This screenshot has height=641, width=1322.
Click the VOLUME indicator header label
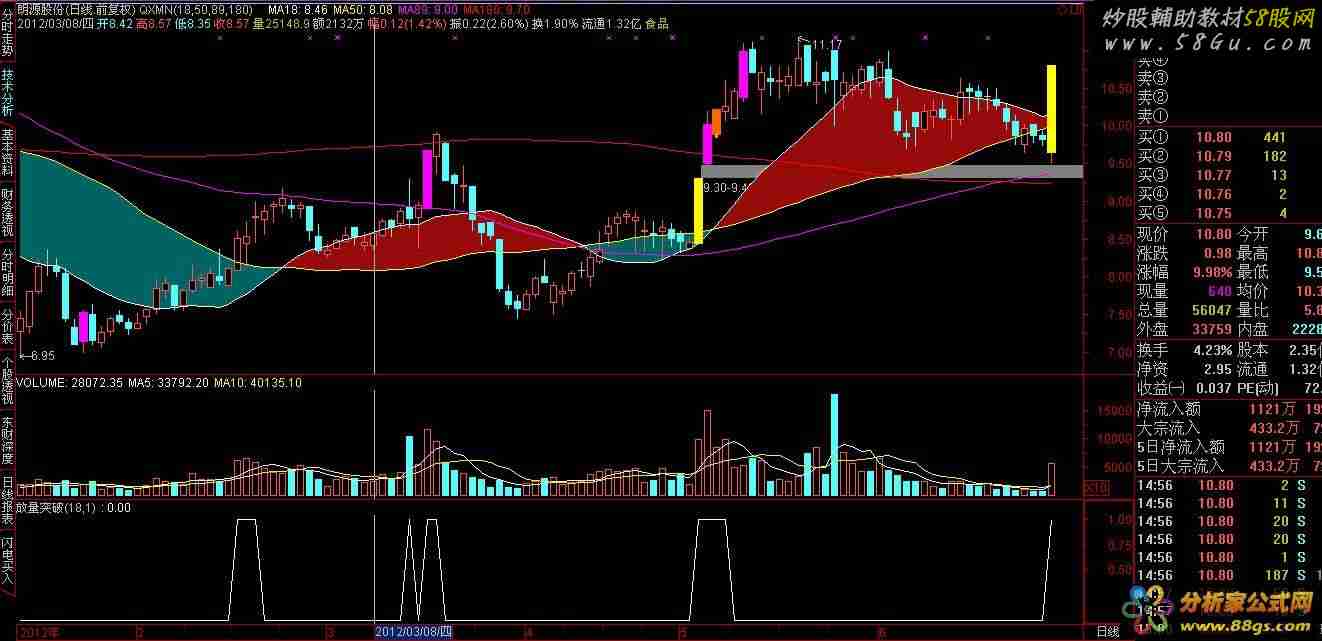click(41, 382)
